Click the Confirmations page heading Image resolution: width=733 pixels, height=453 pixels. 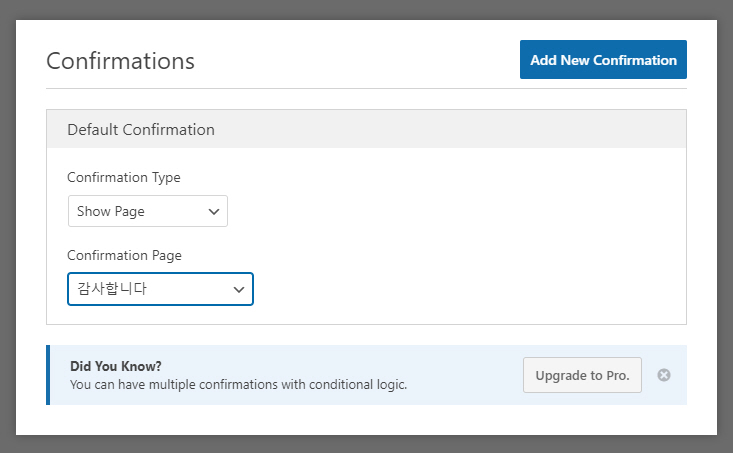tap(120, 60)
